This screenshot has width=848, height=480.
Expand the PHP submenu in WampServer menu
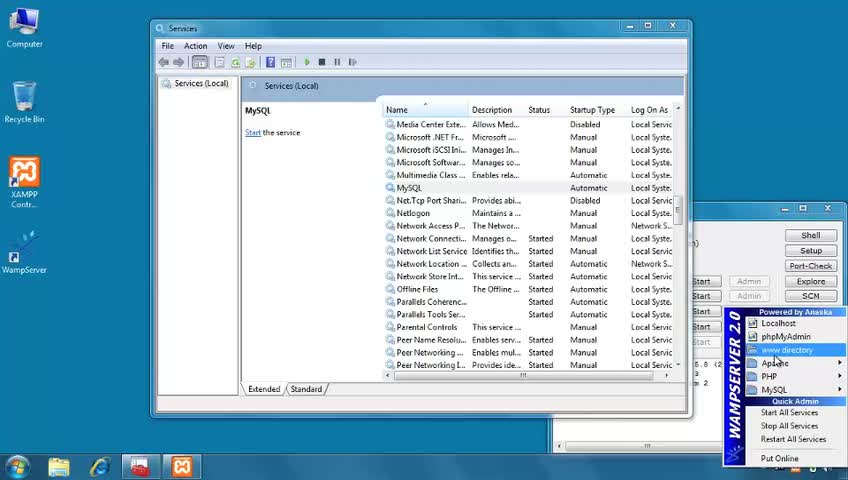(795, 376)
